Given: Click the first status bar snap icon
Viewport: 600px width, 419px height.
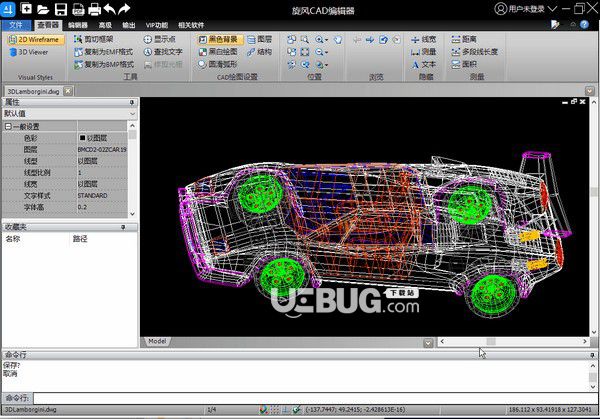Looking at the screenshot, I should [x=263, y=410].
